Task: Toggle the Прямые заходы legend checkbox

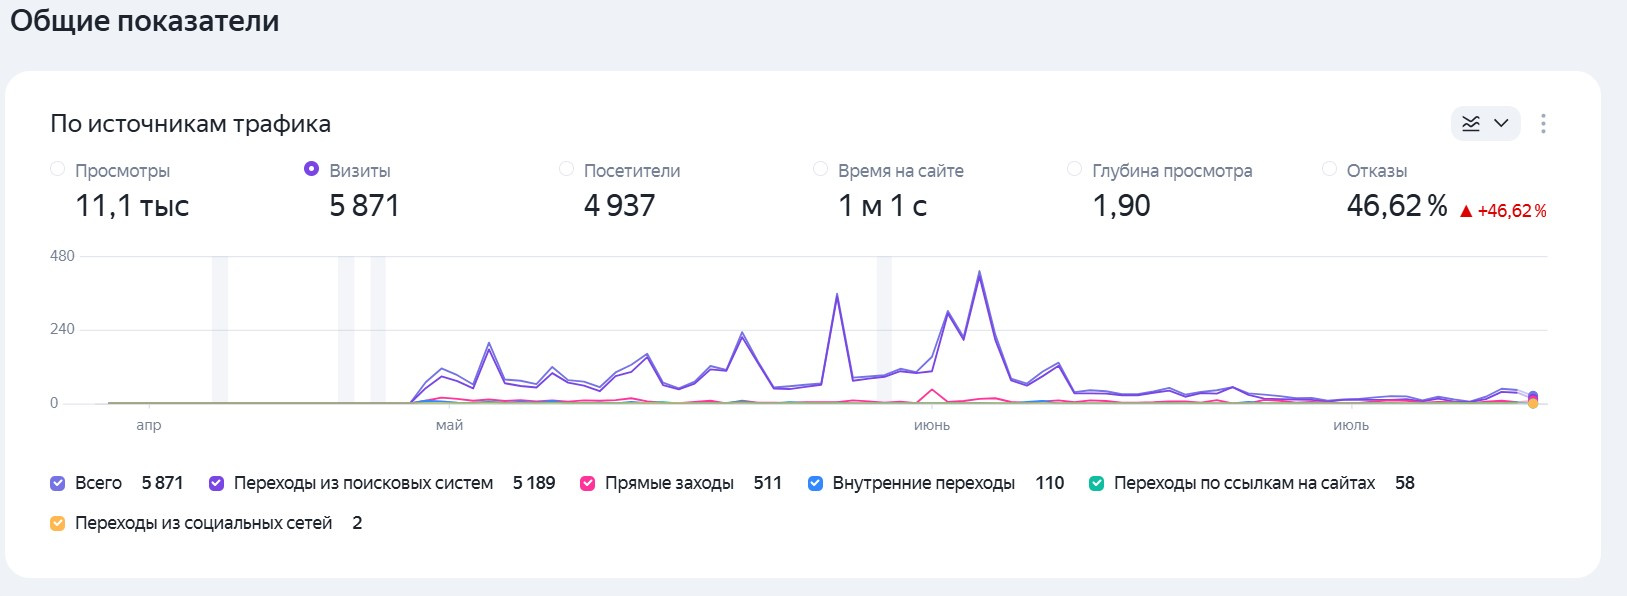Action: [x=588, y=483]
